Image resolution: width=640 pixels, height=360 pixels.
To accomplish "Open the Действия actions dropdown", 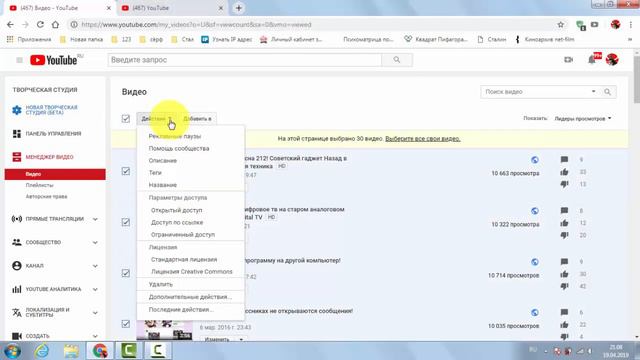I will pyautogui.click(x=156, y=118).
